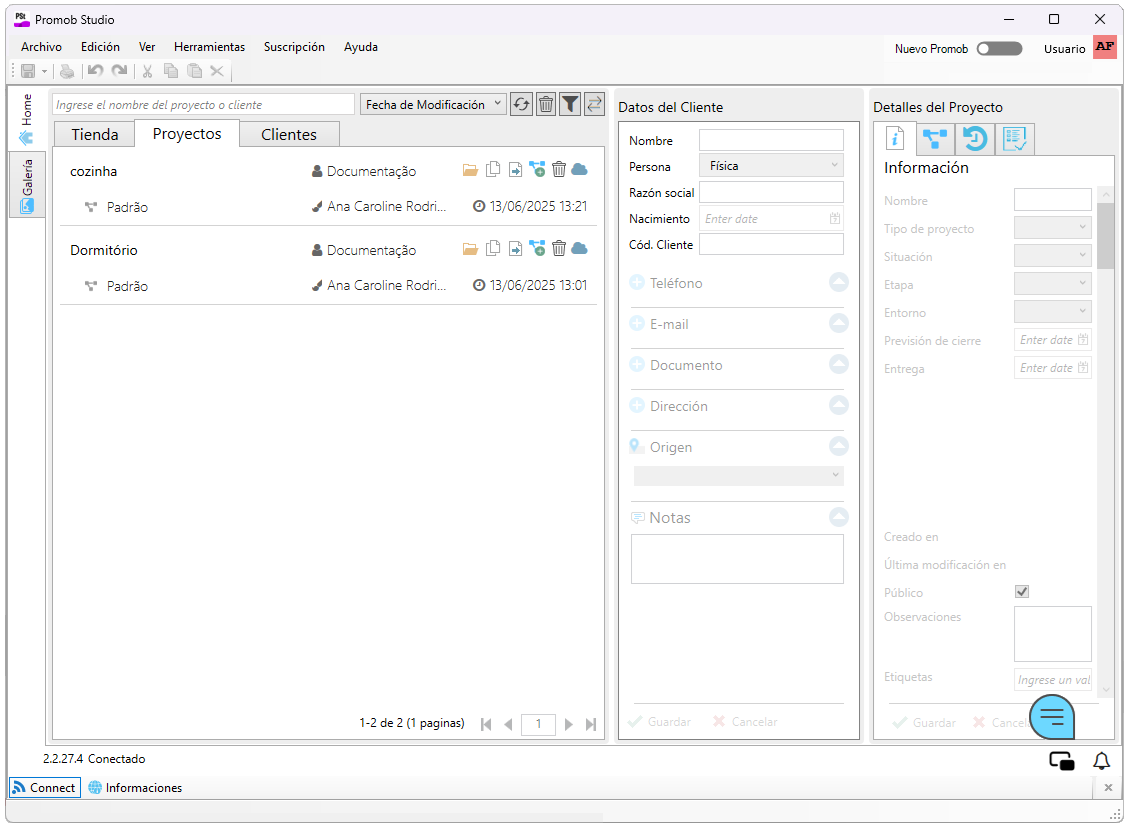Open the Etapa dropdown
This screenshot has height=824, width=1127.
point(1053,284)
